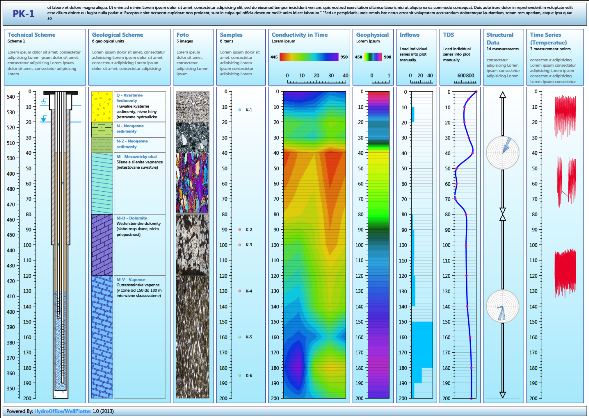Viewport: 589px width, 418px height.
Task: Click the green K-6 sample marker
Action: [x=240, y=375]
